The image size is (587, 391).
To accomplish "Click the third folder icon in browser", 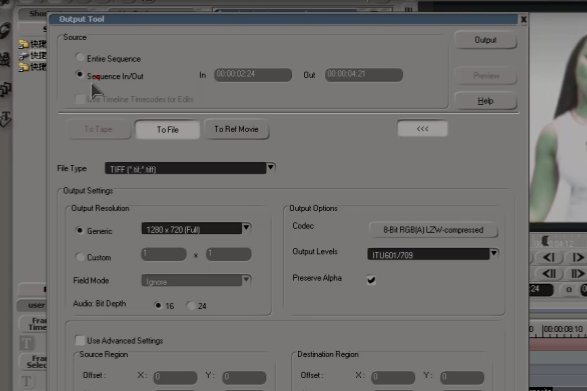I will (x=24, y=67).
